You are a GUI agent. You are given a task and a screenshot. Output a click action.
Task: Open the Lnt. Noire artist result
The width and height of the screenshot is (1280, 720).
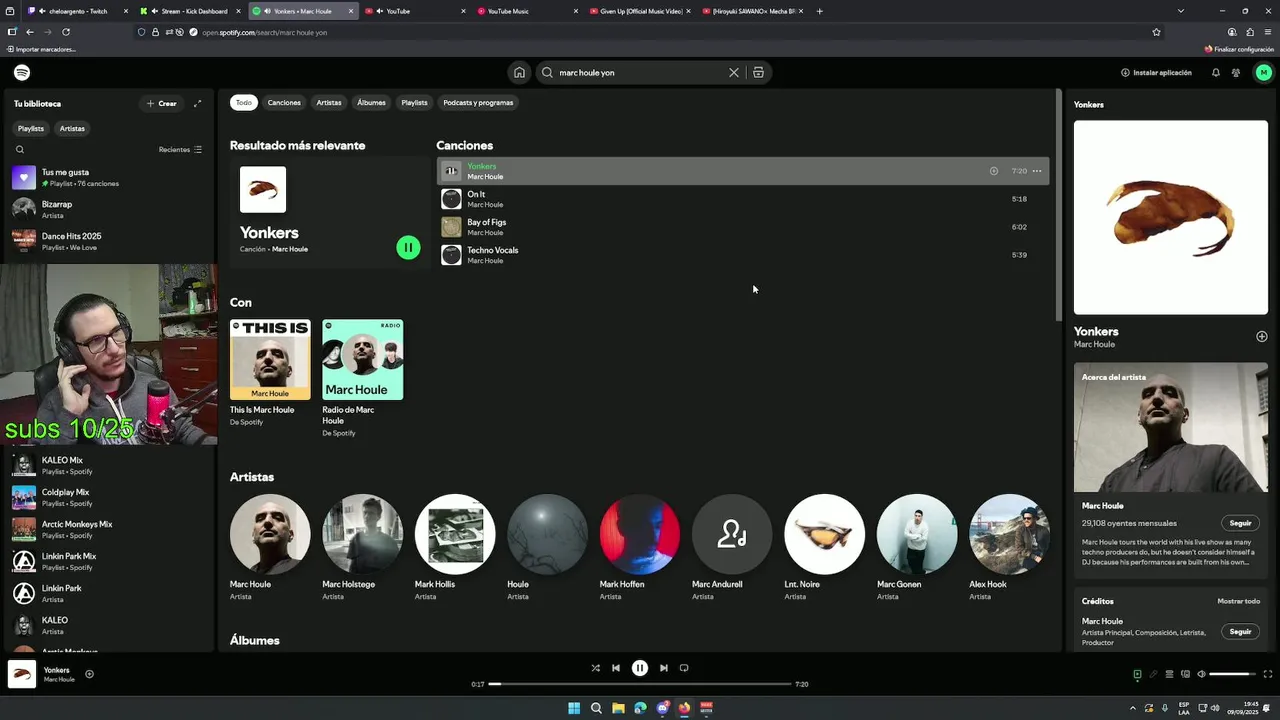click(x=824, y=547)
